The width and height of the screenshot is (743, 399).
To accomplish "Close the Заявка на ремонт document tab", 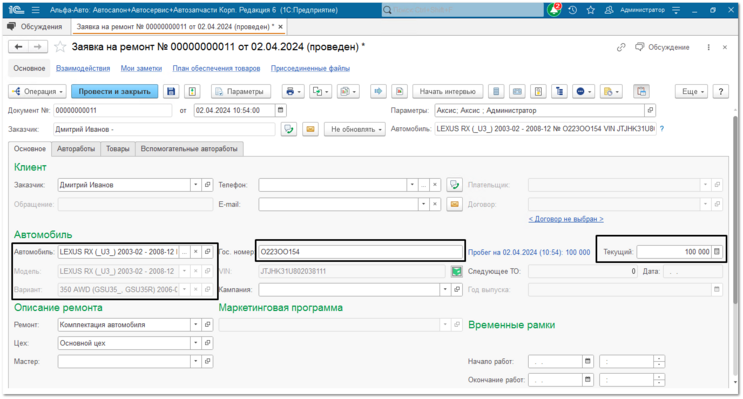I will click(281, 27).
